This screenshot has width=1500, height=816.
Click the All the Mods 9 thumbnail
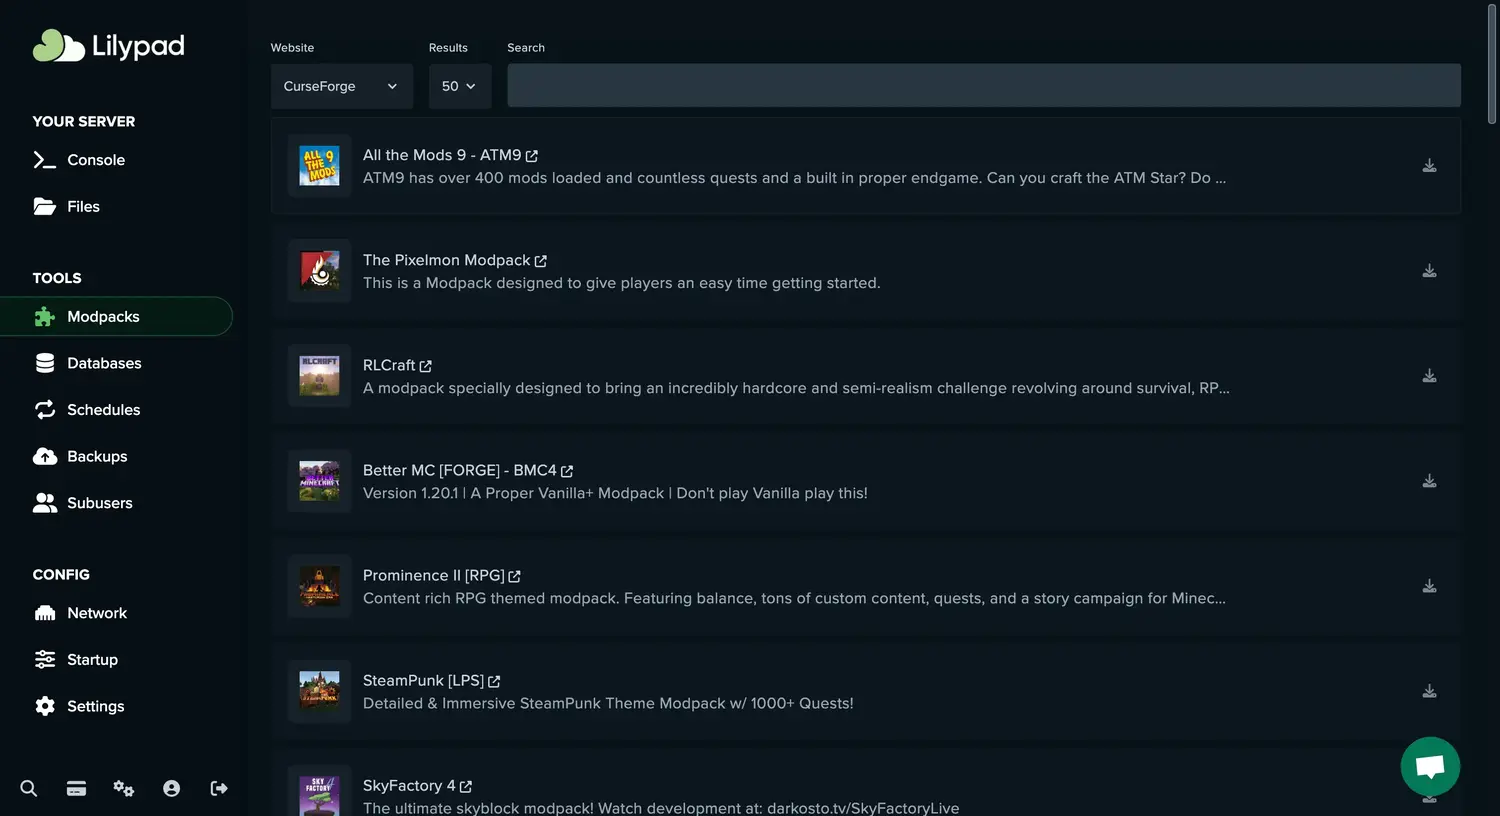(320, 166)
